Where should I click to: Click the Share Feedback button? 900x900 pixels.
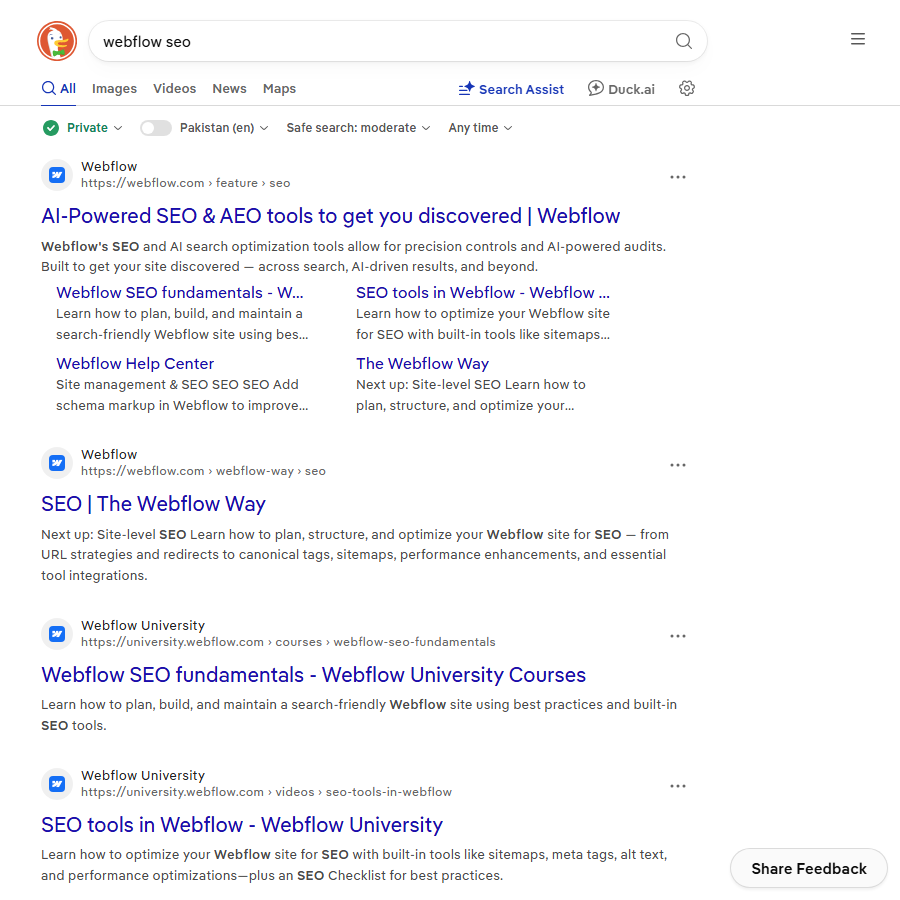tap(809, 868)
